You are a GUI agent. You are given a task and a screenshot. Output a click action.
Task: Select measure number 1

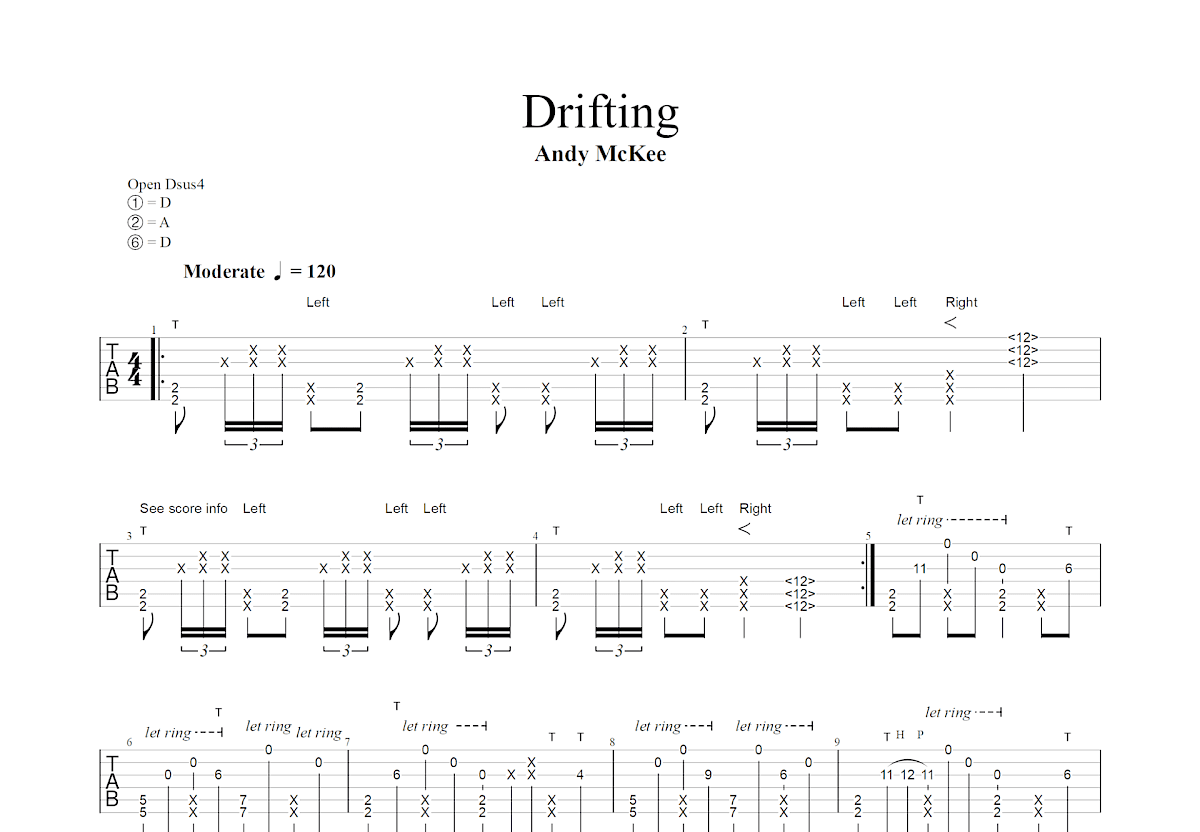click(x=154, y=329)
